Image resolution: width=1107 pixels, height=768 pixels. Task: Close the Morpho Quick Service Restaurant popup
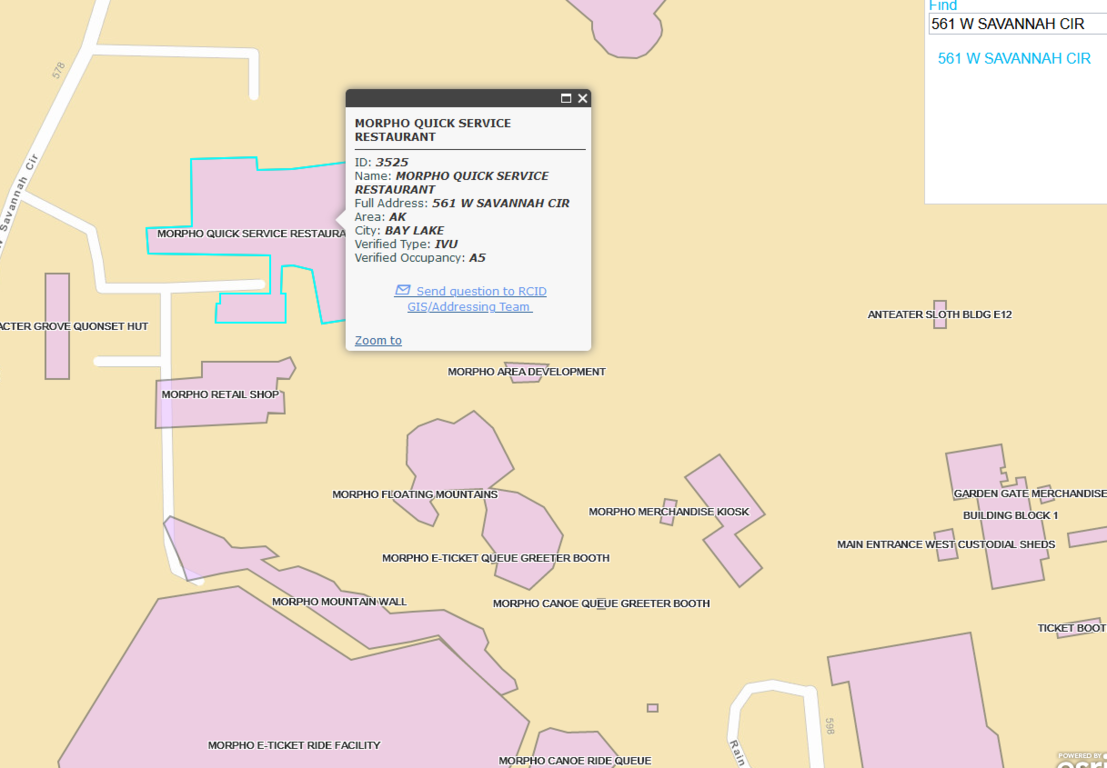coord(582,98)
